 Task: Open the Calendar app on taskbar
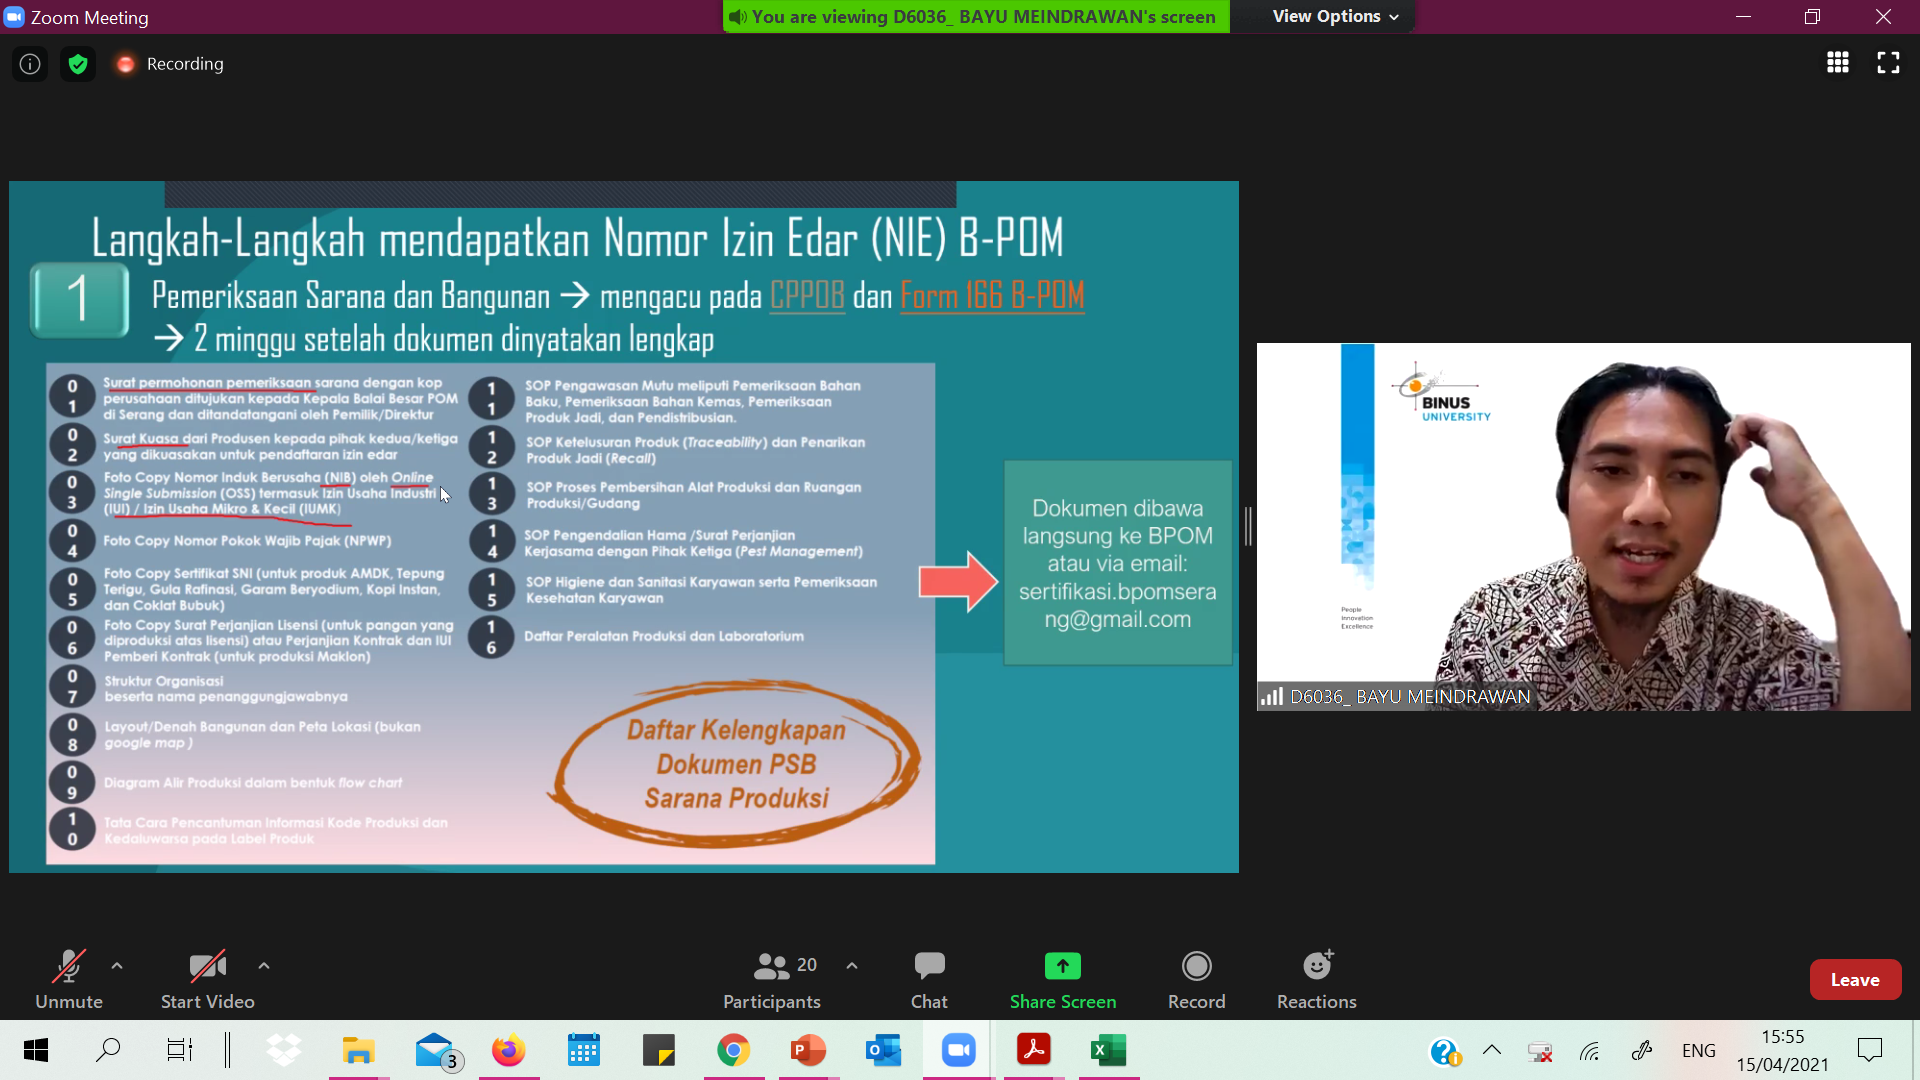[583, 1050]
